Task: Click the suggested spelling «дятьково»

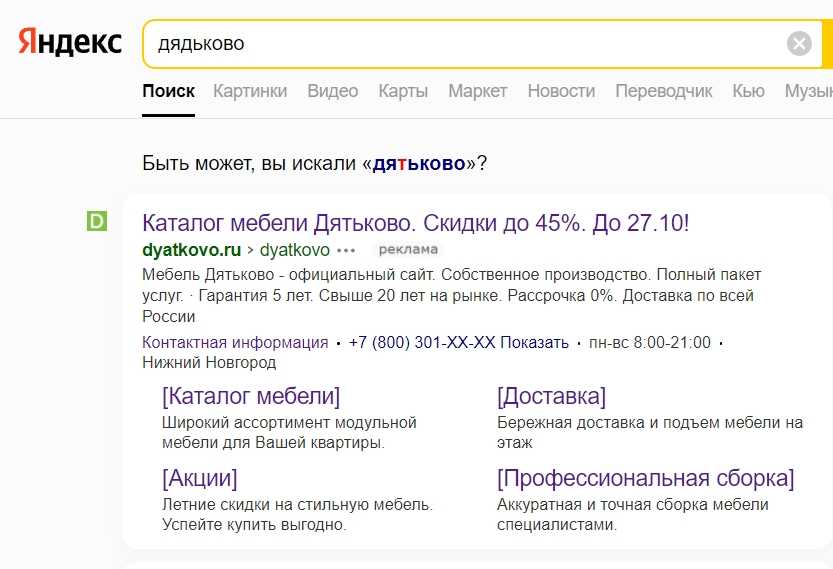Action: [x=419, y=163]
